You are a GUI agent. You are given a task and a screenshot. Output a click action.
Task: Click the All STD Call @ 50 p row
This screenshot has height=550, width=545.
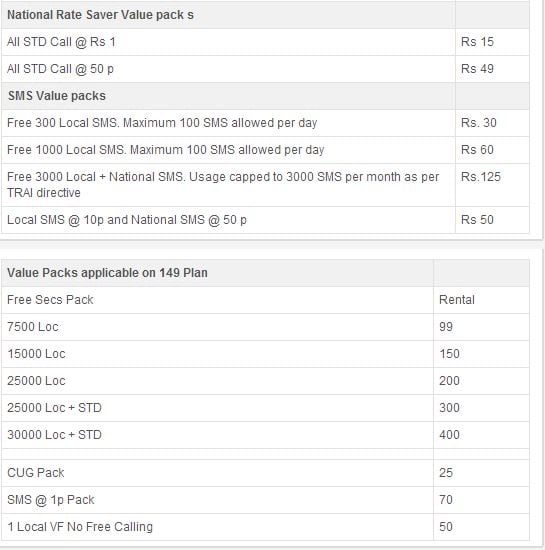(265, 69)
